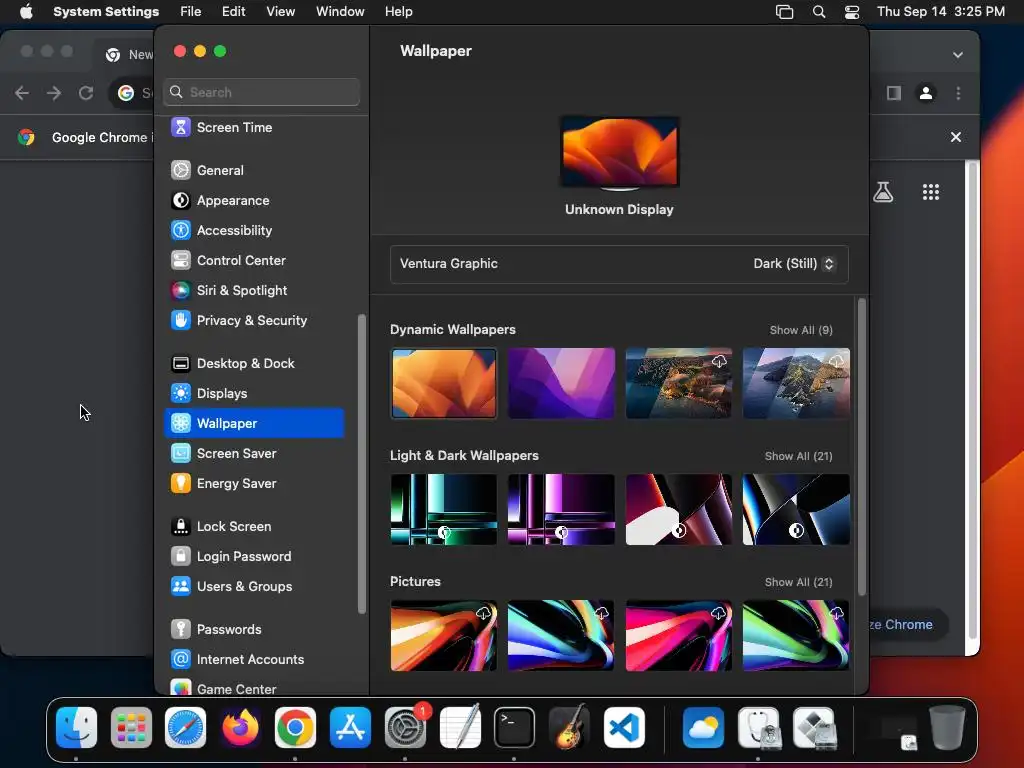Image resolution: width=1024 pixels, height=768 pixels.
Task: Open the View menu
Action: pos(280,12)
